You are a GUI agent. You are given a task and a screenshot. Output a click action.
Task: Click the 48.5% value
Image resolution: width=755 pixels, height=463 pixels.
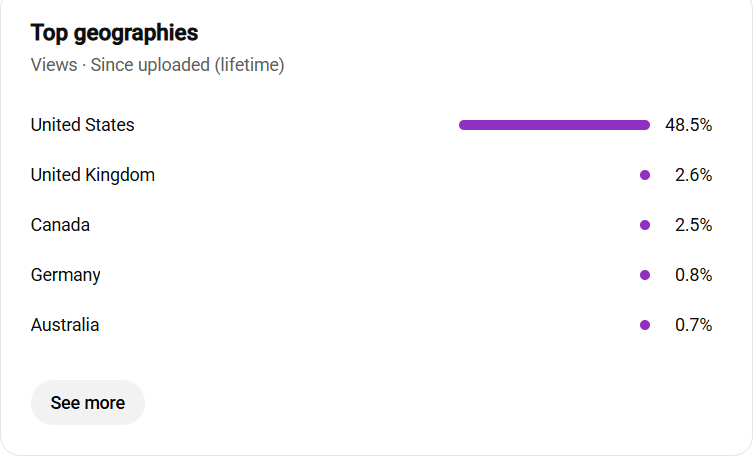[x=689, y=125]
